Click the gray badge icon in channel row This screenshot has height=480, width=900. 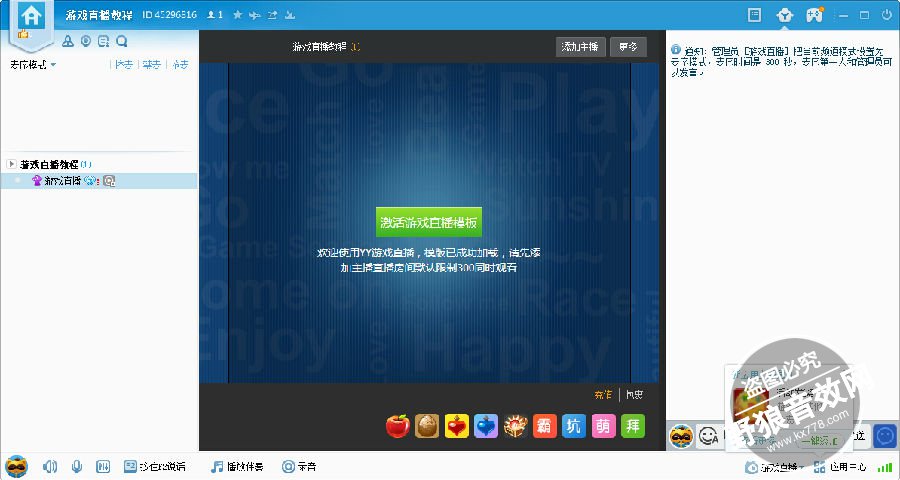(109, 181)
